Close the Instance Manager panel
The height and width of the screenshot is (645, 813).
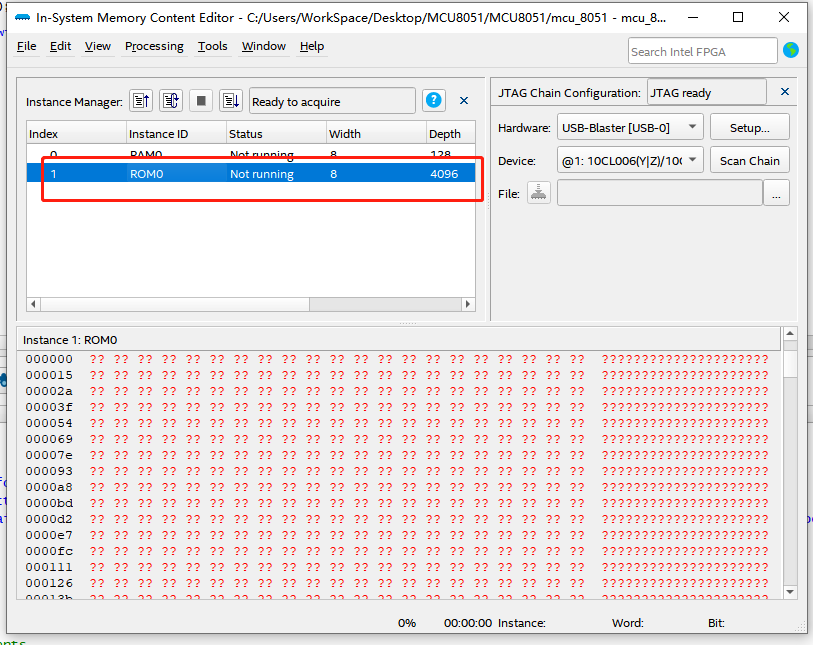point(464,101)
